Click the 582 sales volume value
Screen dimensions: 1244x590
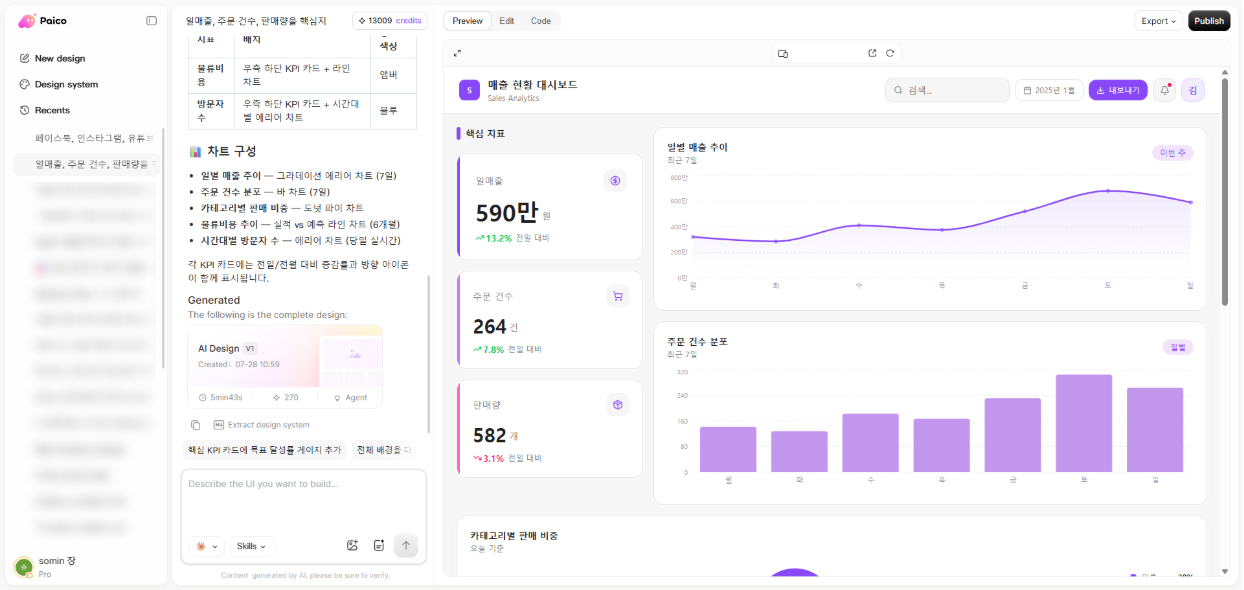pyautogui.click(x=490, y=435)
